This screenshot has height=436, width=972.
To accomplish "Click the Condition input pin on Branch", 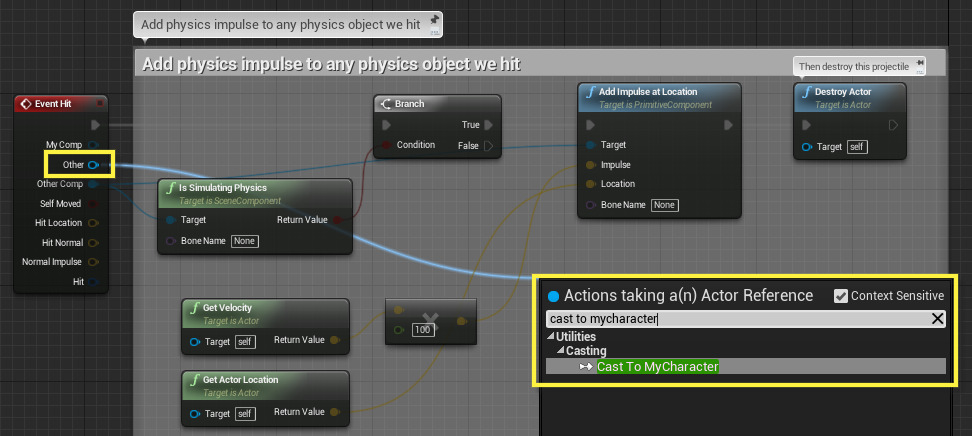I will pos(387,145).
